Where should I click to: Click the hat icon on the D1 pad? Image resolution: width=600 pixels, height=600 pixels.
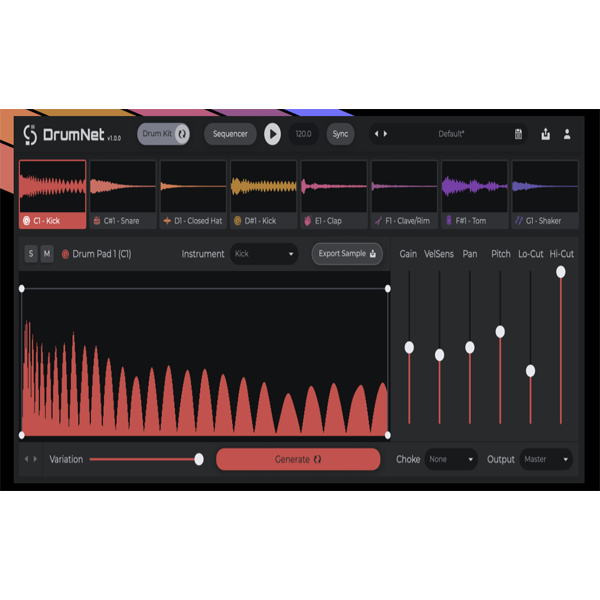(167, 221)
